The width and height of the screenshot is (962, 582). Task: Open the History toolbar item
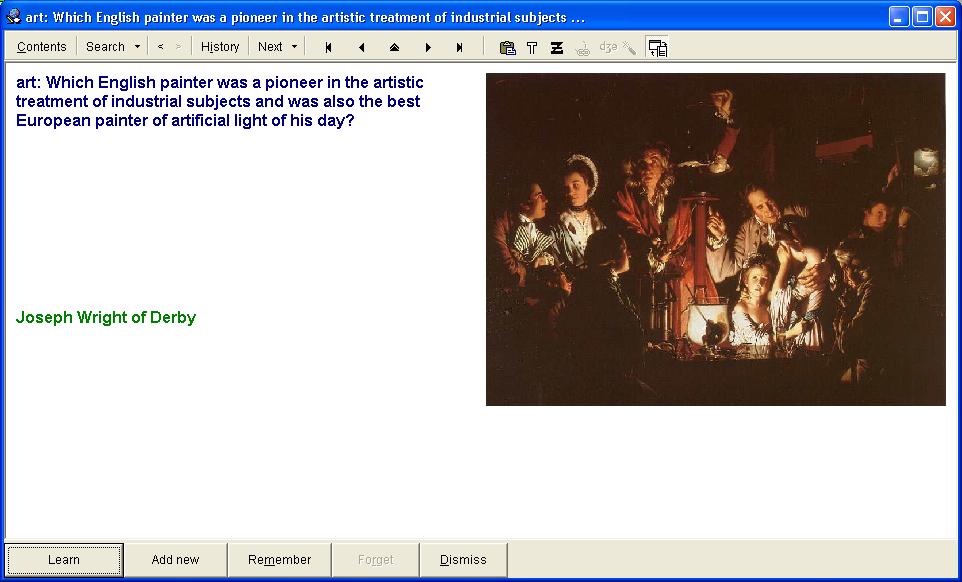[220, 47]
